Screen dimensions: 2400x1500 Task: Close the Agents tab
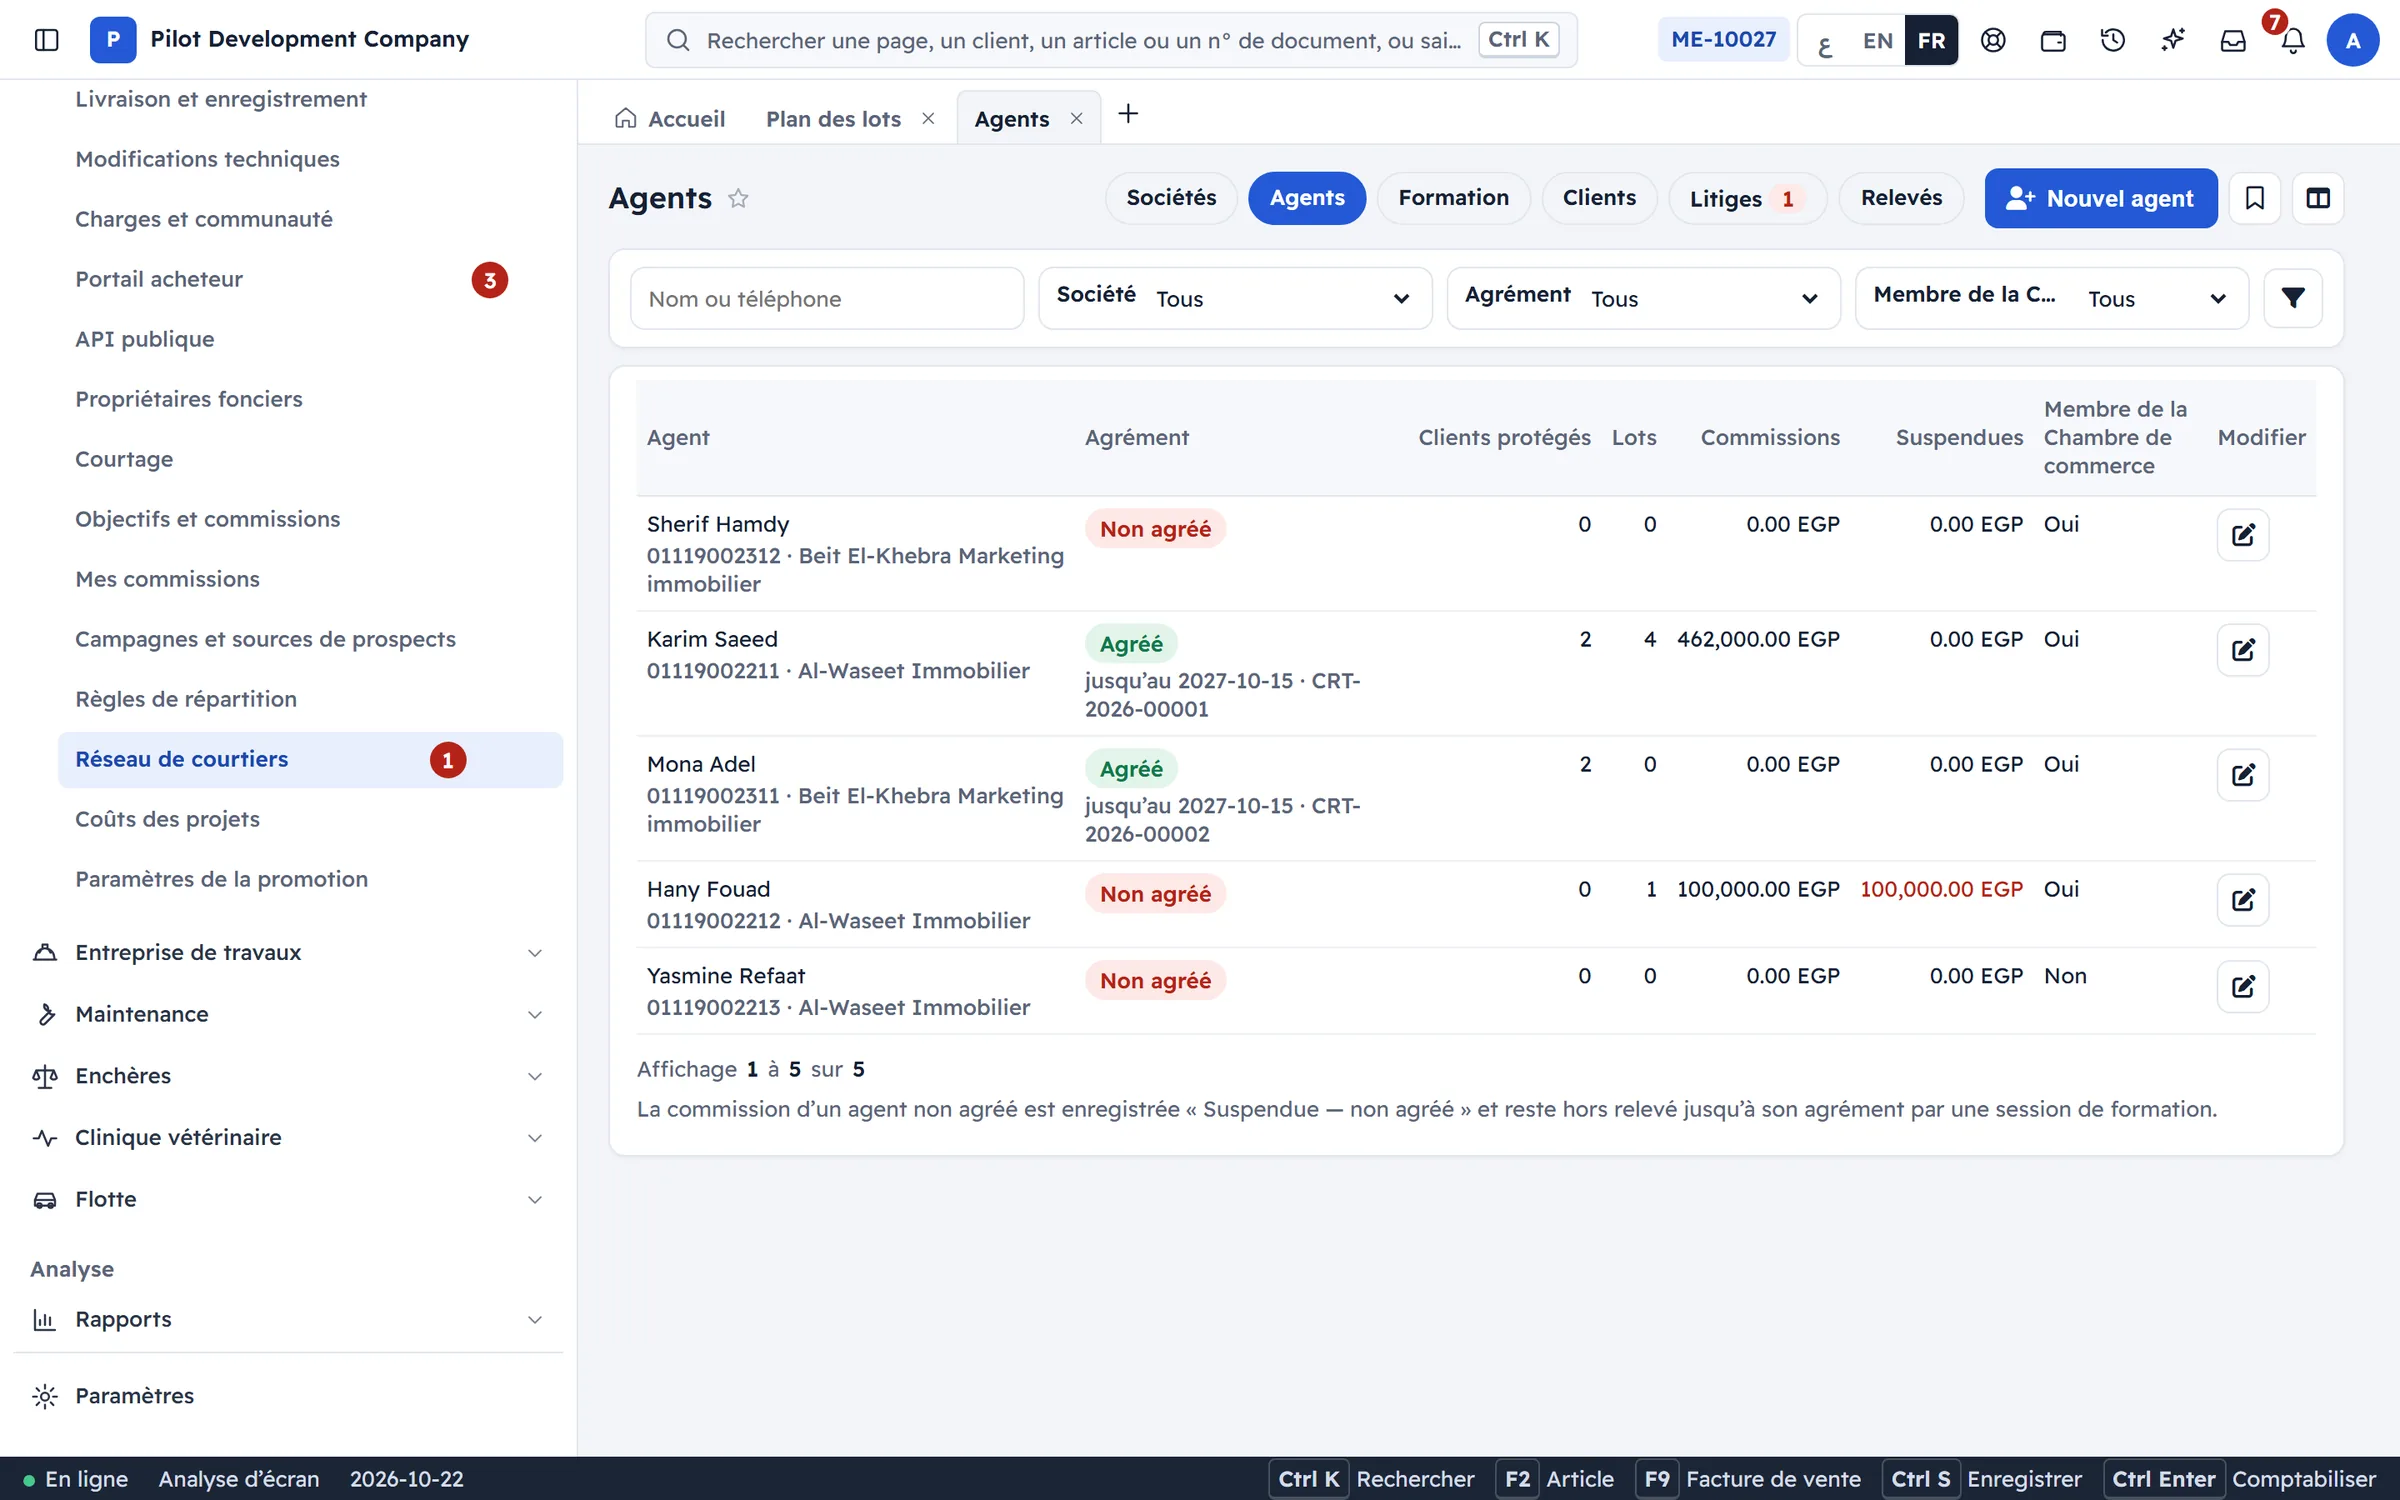click(x=1076, y=118)
